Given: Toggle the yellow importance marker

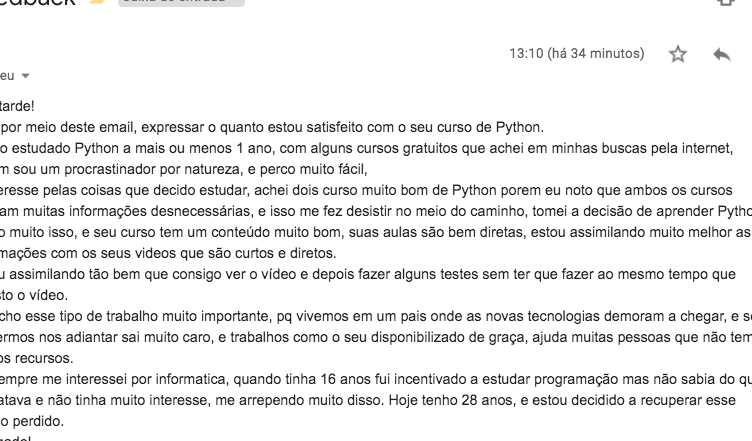Looking at the screenshot, I should point(98,1).
